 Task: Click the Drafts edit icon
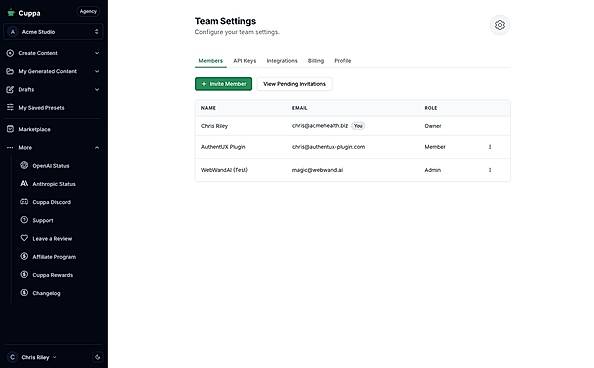click(x=10, y=89)
